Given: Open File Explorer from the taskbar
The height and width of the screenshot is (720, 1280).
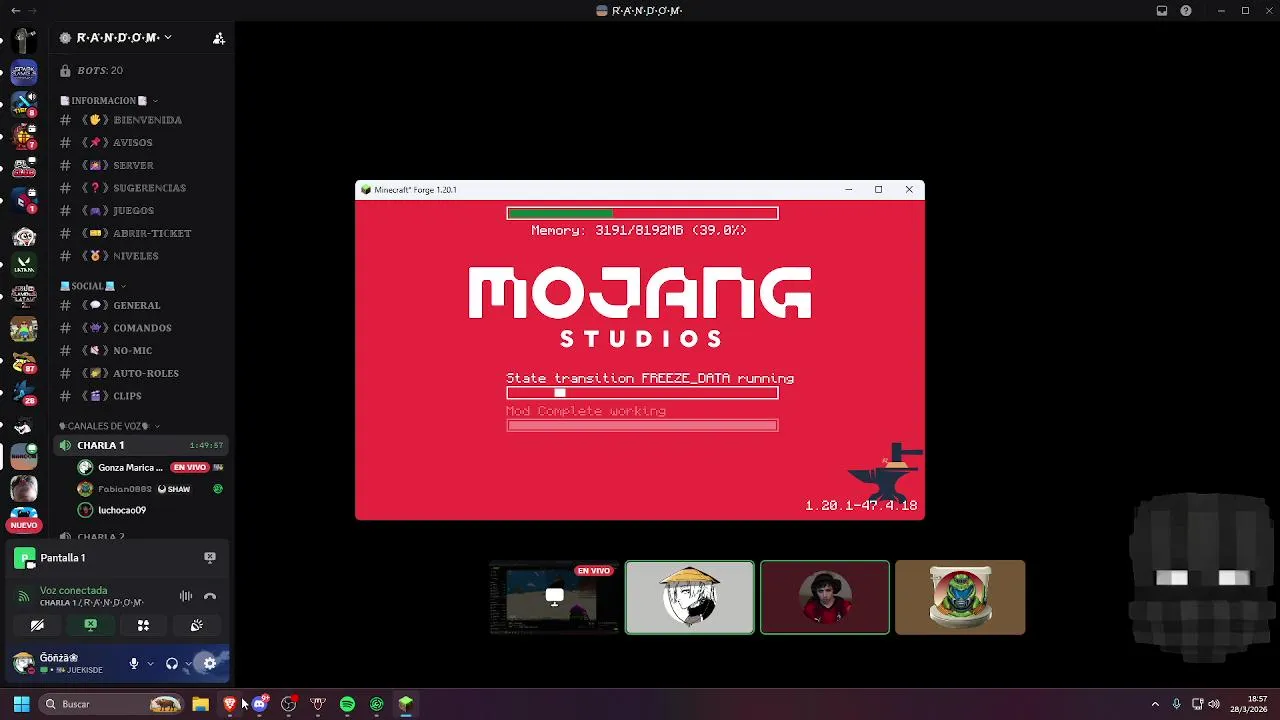Looking at the screenshot, I should coord(200,704).
